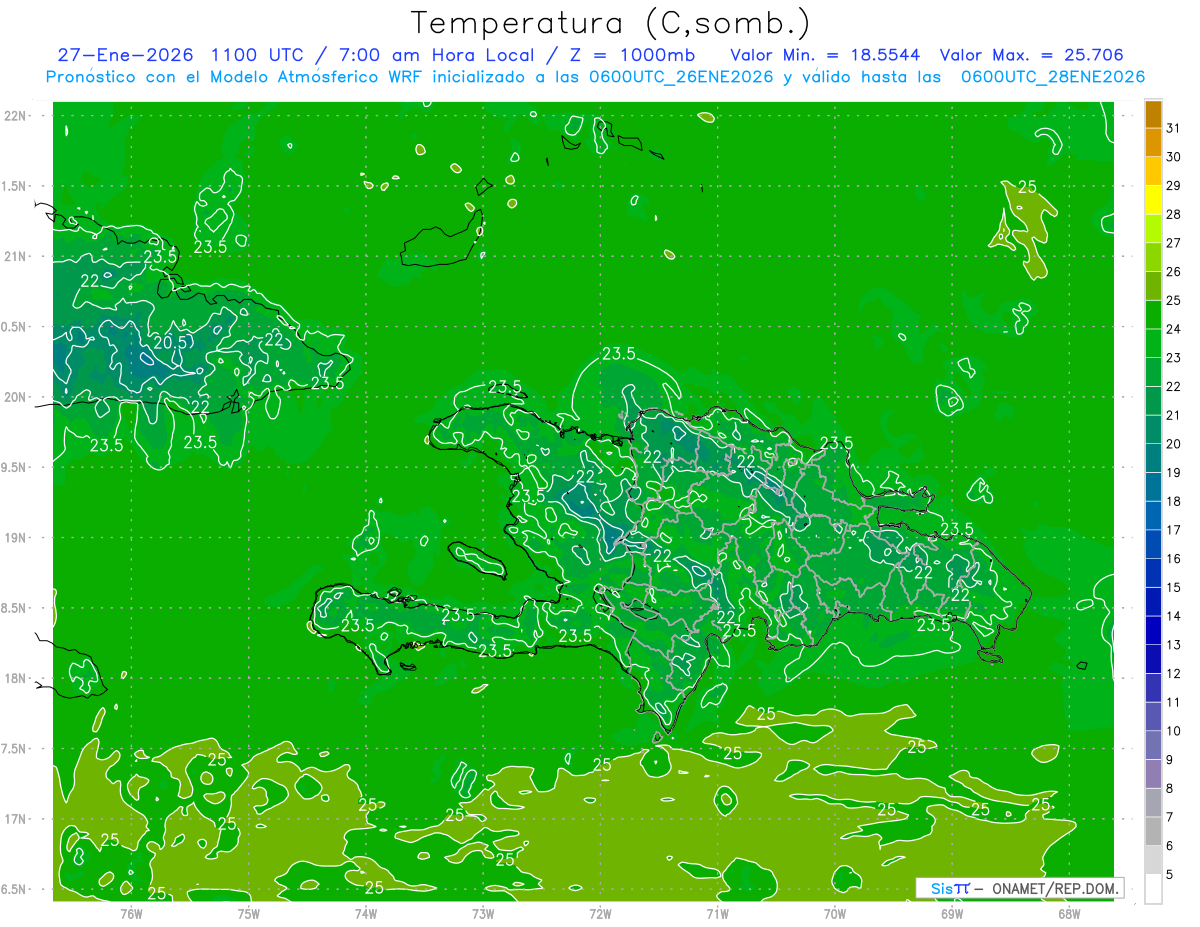Viewport: 1200px width, 927px height.
Task: Click the chart title 'Temperatura (C,somb.)'
Action: [x=610, y=23]
